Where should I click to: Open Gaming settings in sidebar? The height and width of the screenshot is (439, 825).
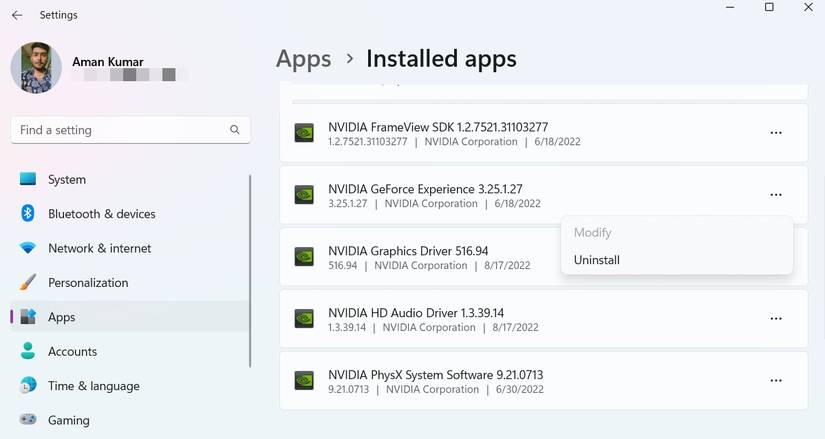[69, 421]
